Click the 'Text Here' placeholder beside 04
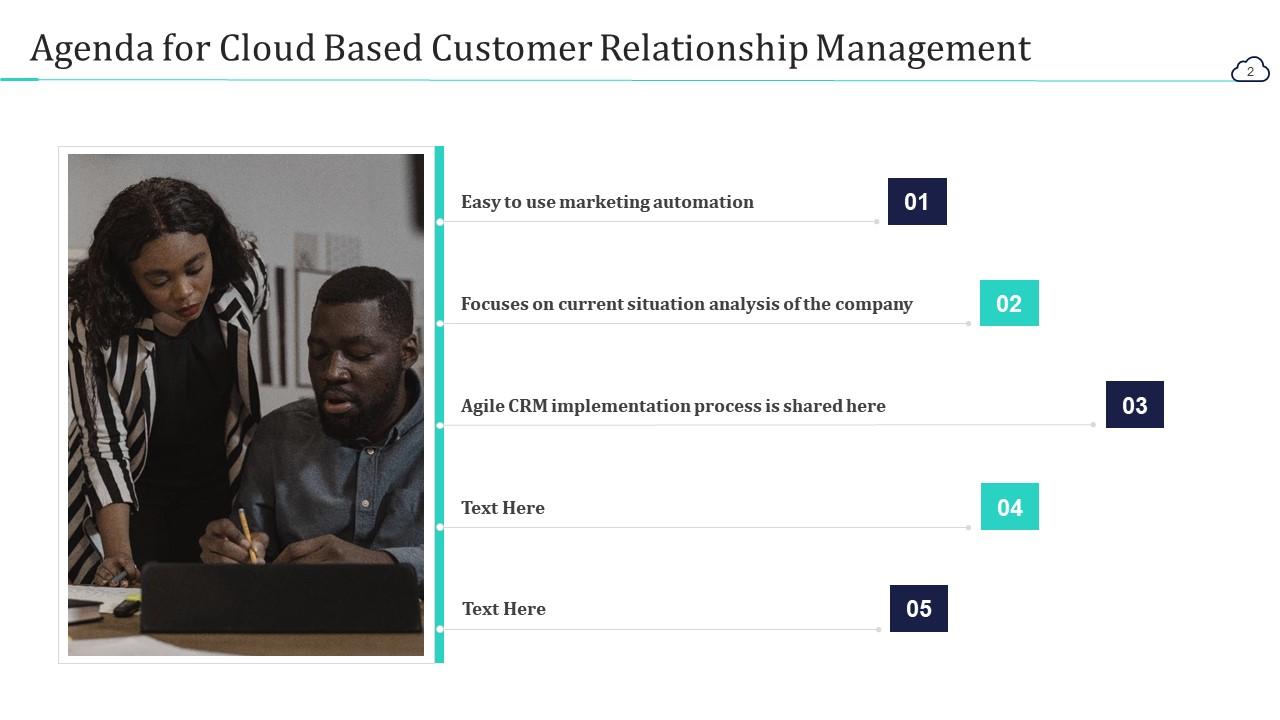Image resolution: width=1280 pixels, height=720 pixels. [x=503, y=508]
